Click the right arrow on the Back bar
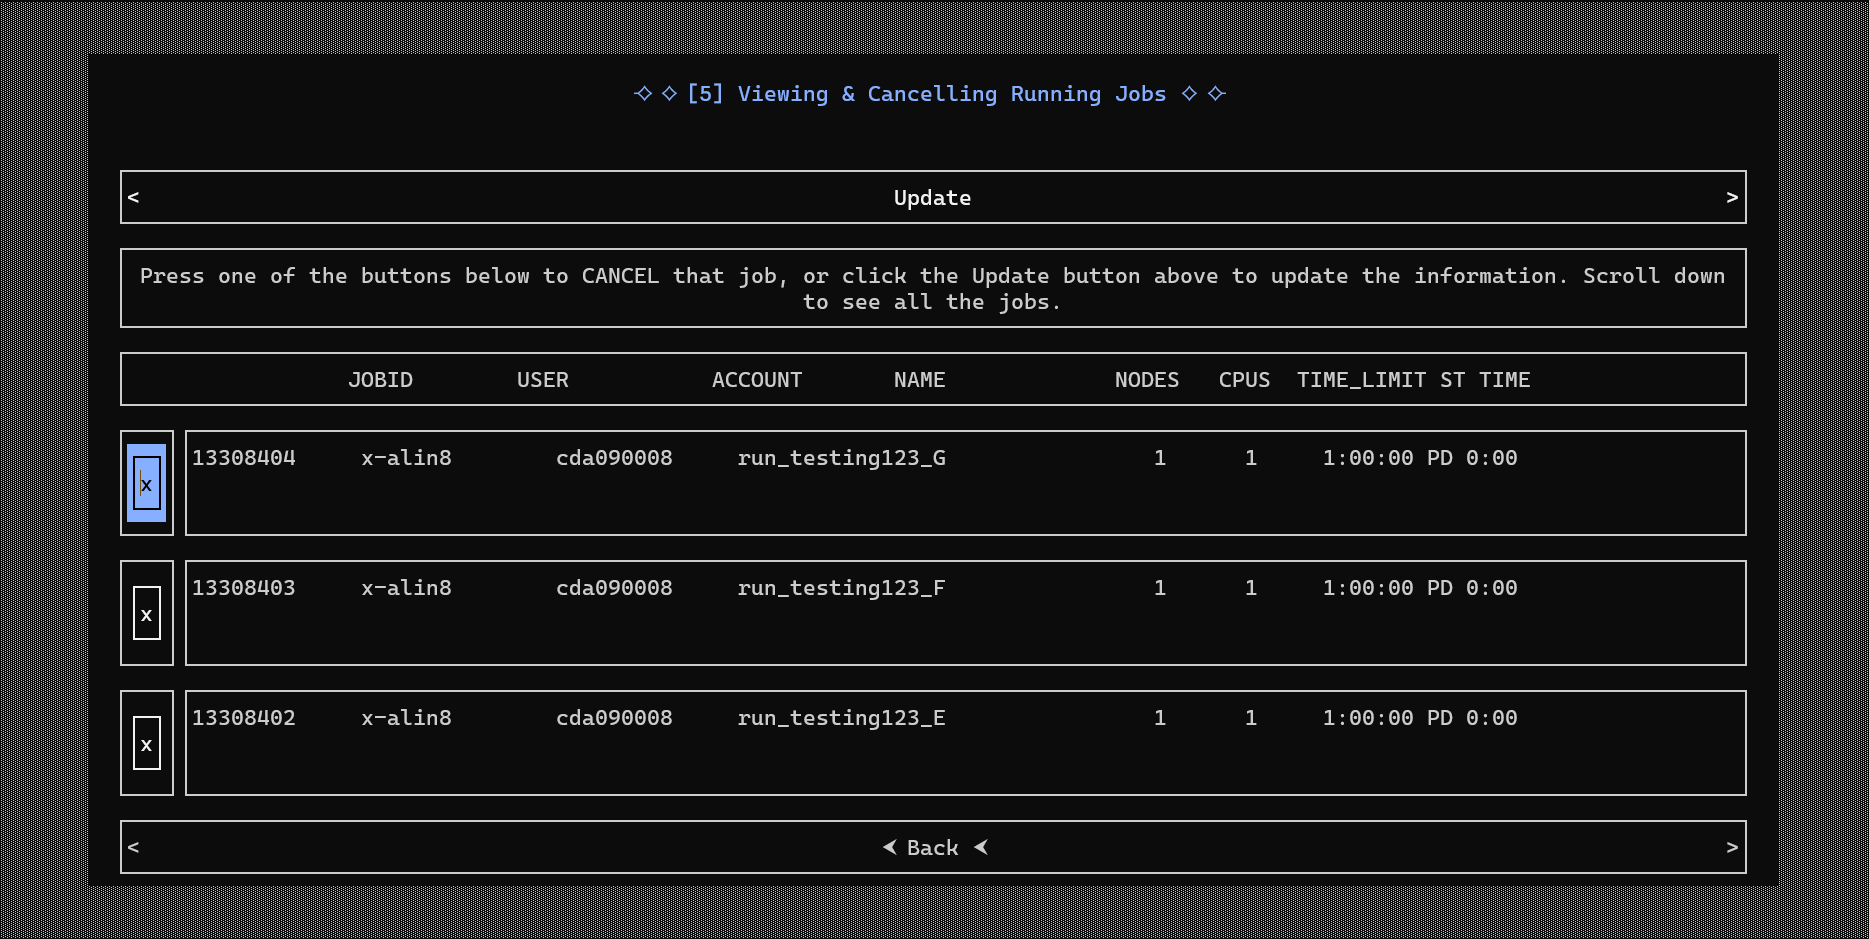 pyautogui.click(x=1733, y=847)
